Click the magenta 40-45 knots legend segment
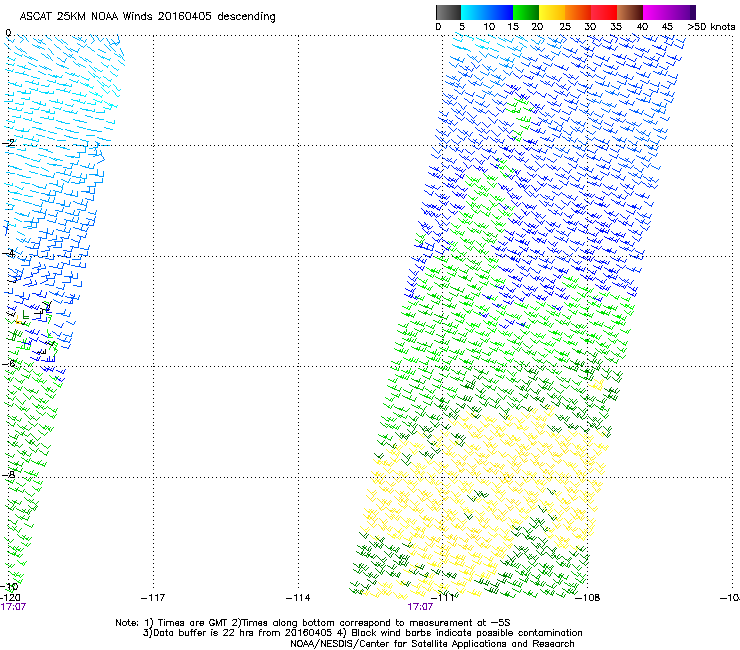The width and height of the screenshot is (740, 650). pyautogui.click(x=656, y=12)
